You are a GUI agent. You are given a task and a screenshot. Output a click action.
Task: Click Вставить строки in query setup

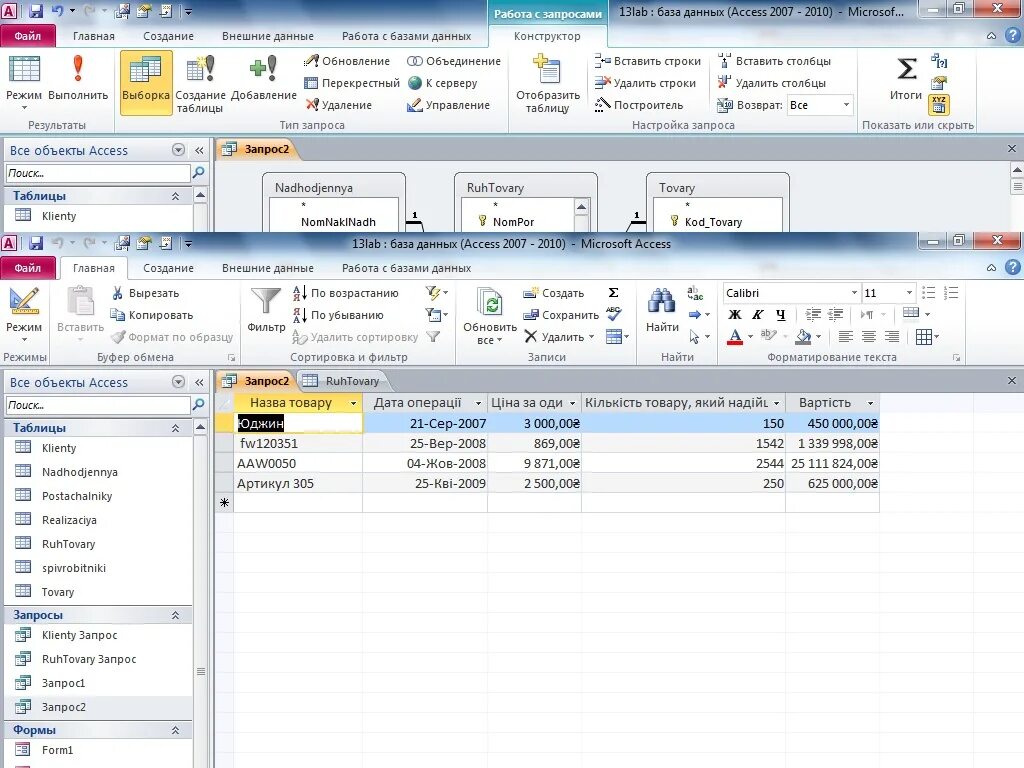647,61
